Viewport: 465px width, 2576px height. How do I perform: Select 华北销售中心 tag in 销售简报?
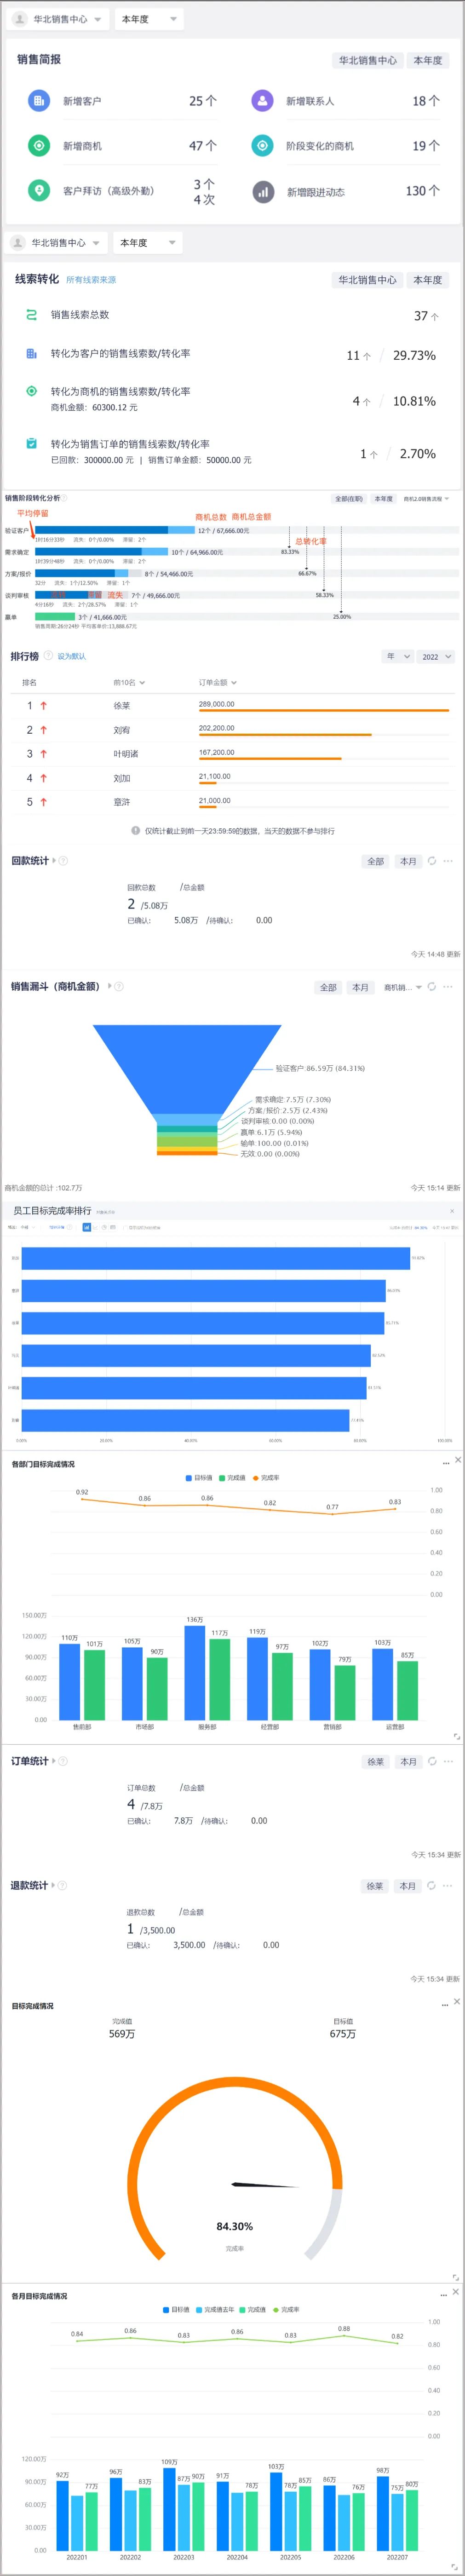tap(368, 60)
